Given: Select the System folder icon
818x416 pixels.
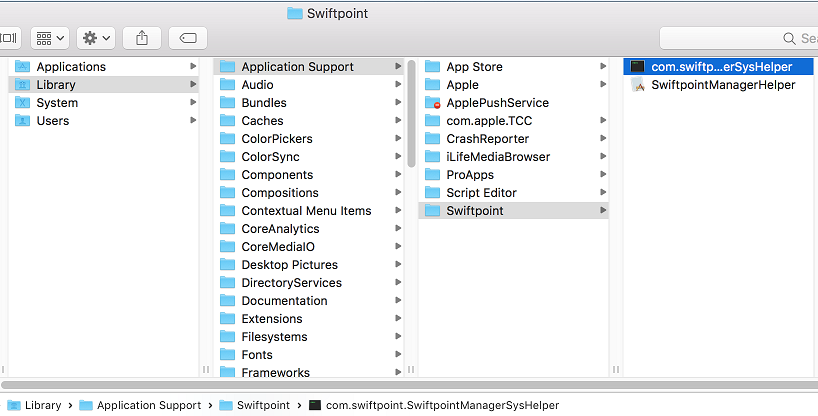Looking at the screenshot, I should pyautogui.click(x=22, y=102).
